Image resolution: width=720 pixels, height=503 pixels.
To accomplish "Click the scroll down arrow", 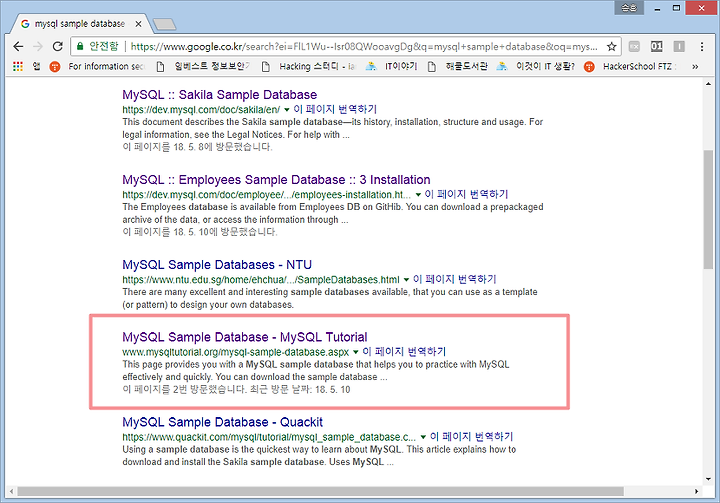I will [708, 479].
